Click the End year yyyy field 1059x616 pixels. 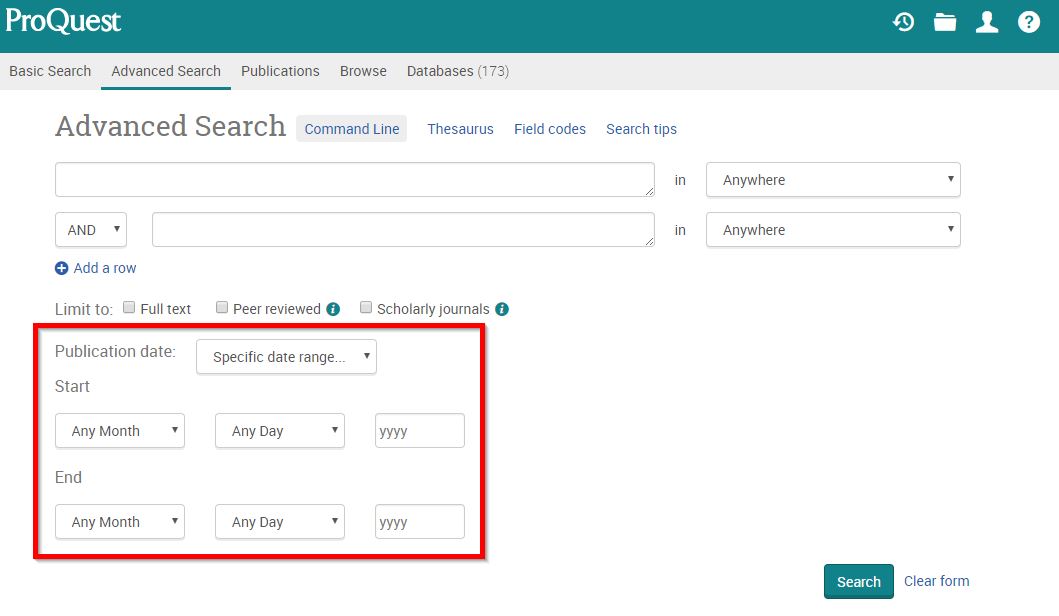coord(419,521)
